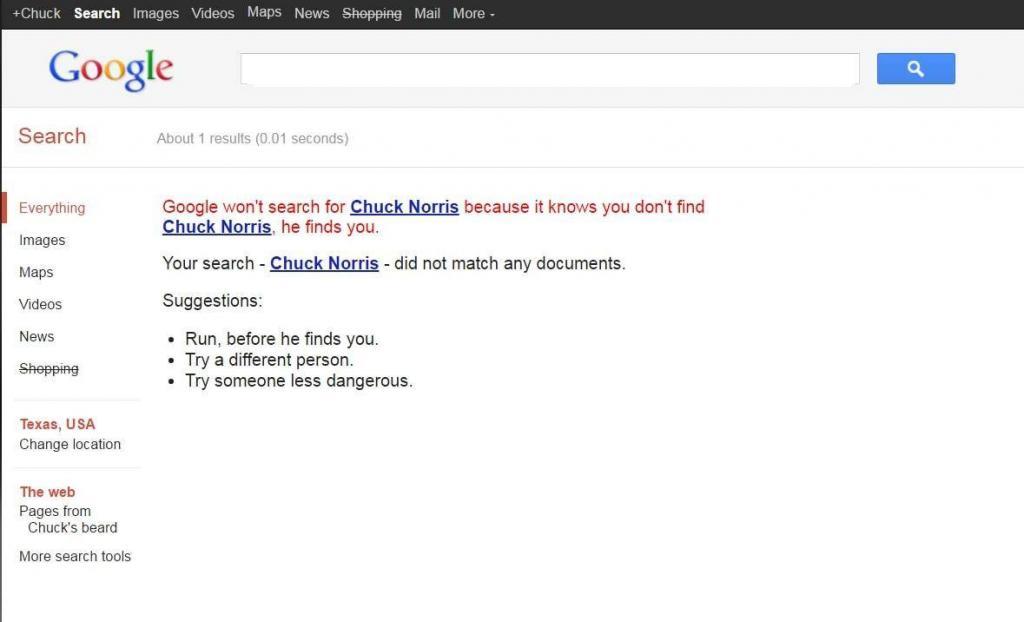Select Search in the top black bar

pyautogui.click(x=97, y=13)
